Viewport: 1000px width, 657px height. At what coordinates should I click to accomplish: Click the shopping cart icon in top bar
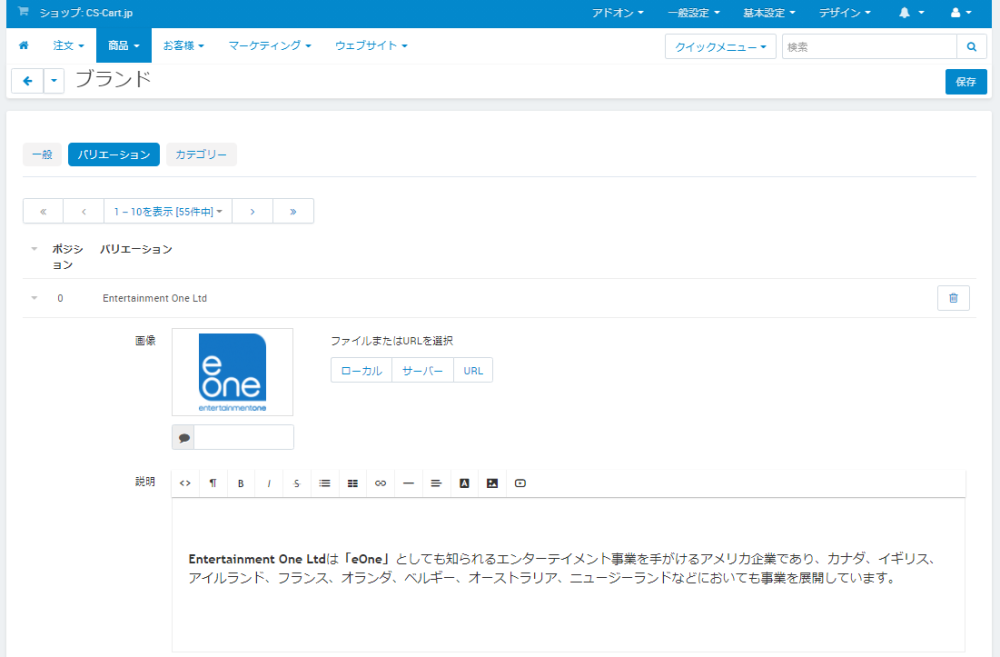pos(23,11)
